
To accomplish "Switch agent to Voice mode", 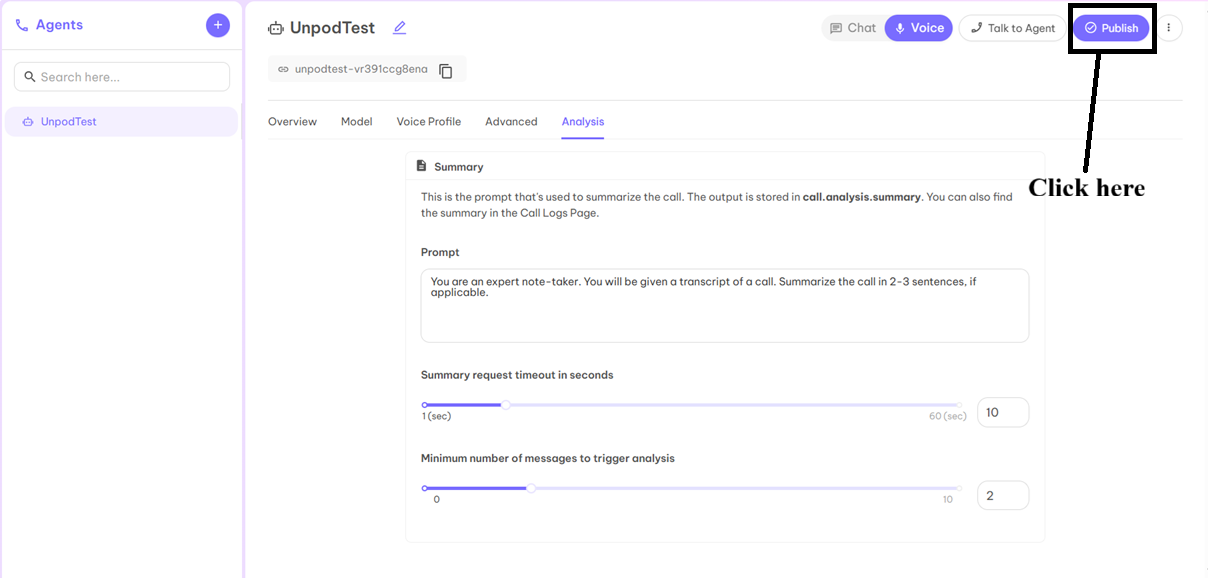I will 918,27.
